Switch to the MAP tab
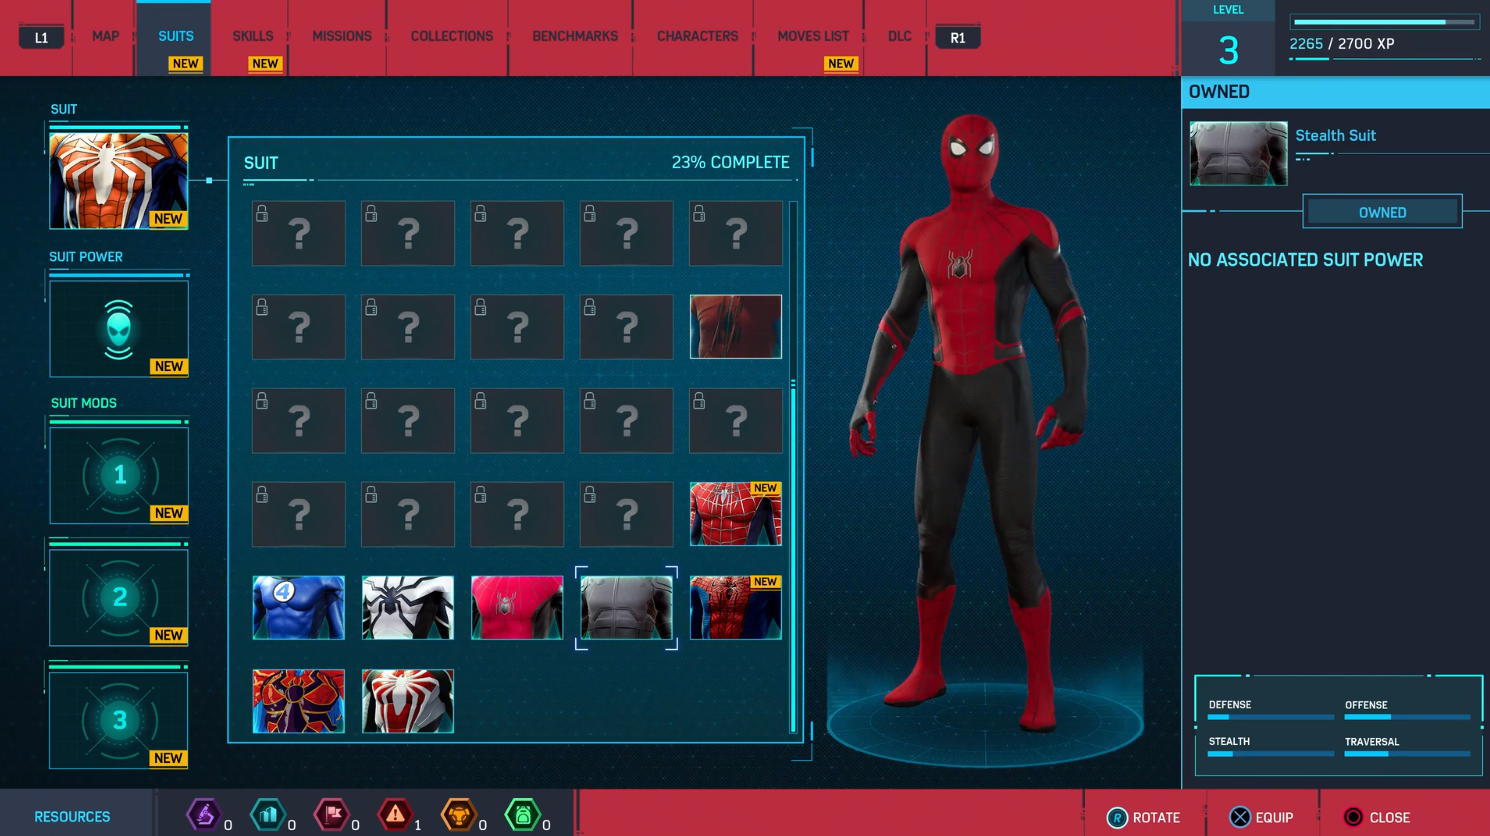This screenshot has width=1490, height=836. (105, 36)
